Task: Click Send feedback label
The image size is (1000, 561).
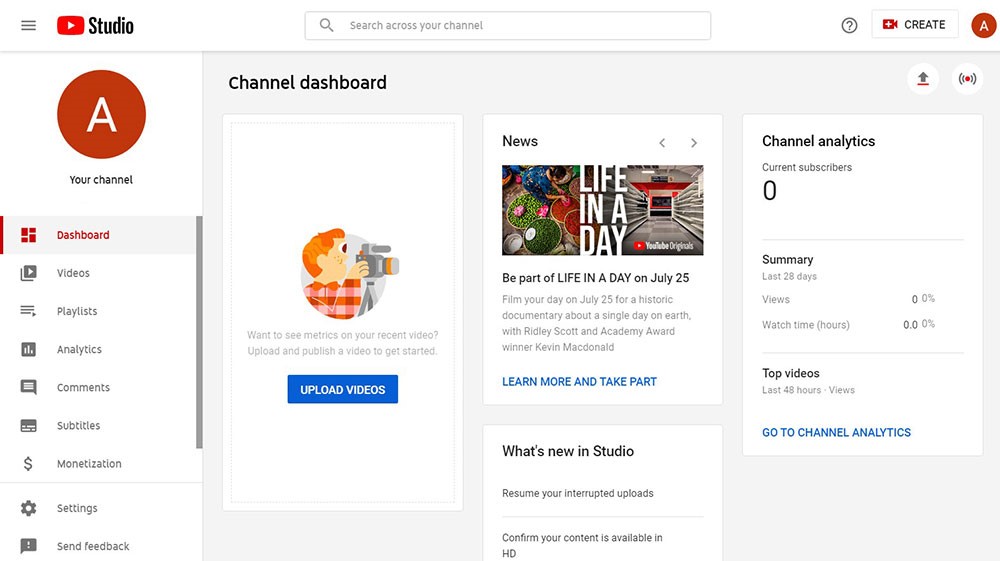Action: (x=93, y=546)
